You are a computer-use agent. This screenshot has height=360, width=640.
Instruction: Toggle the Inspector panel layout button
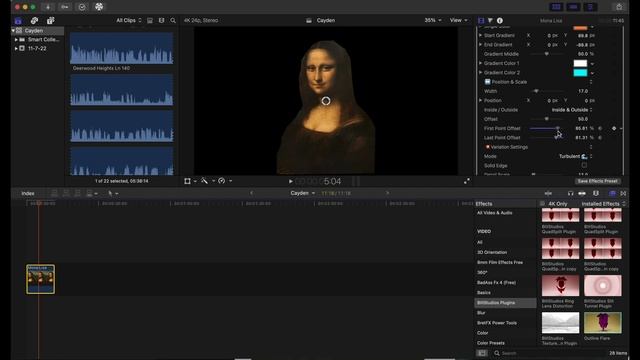[x=590, y=7]
